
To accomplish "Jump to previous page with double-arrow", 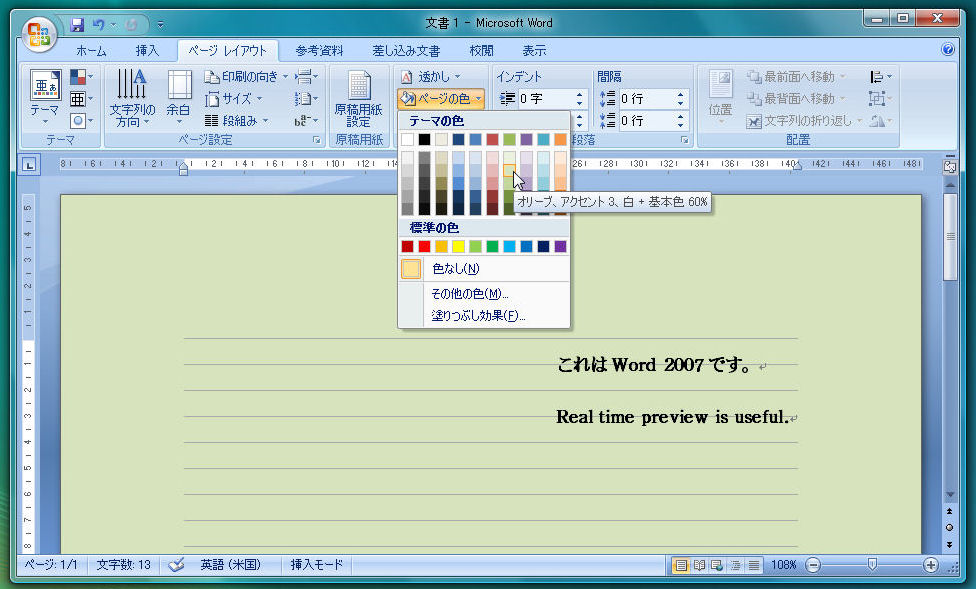I will coord(949,511).
